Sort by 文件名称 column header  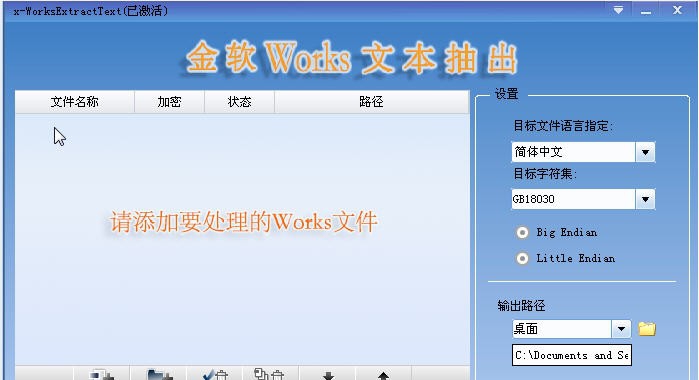click(x=74, y=102)
